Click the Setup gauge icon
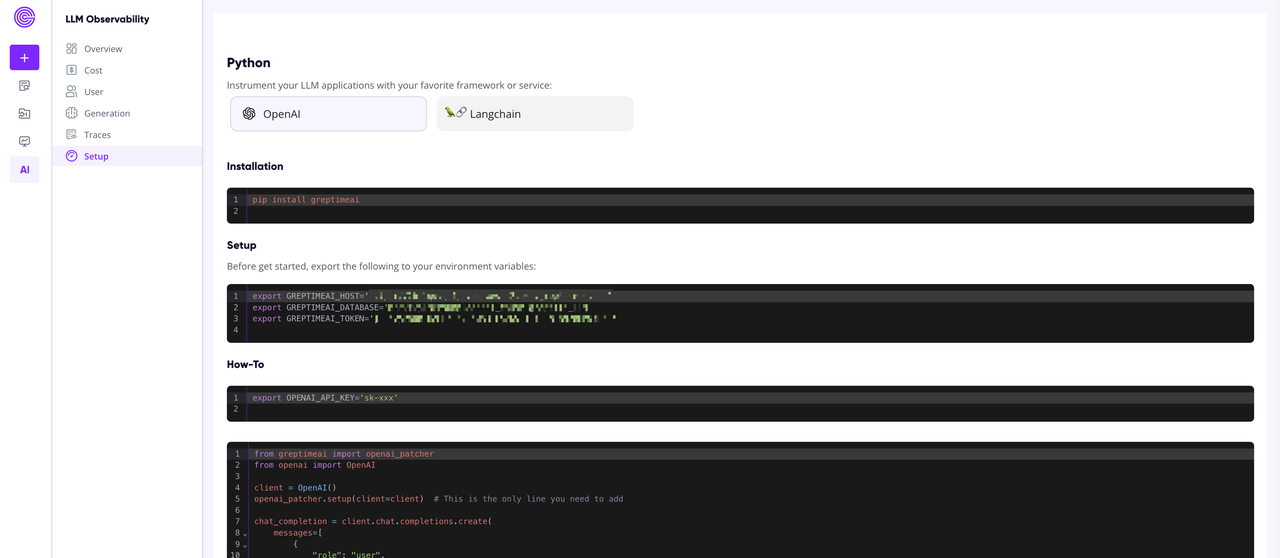1280x558 pixels. 71,156
